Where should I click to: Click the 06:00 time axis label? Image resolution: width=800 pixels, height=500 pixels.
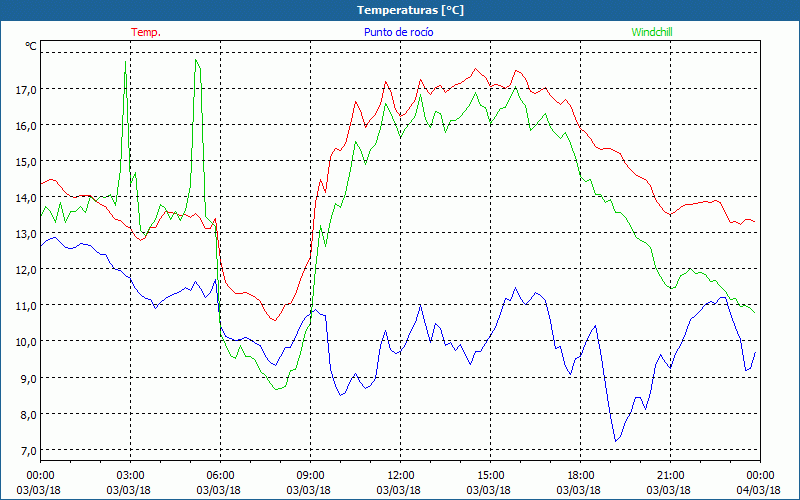point(220,476)
